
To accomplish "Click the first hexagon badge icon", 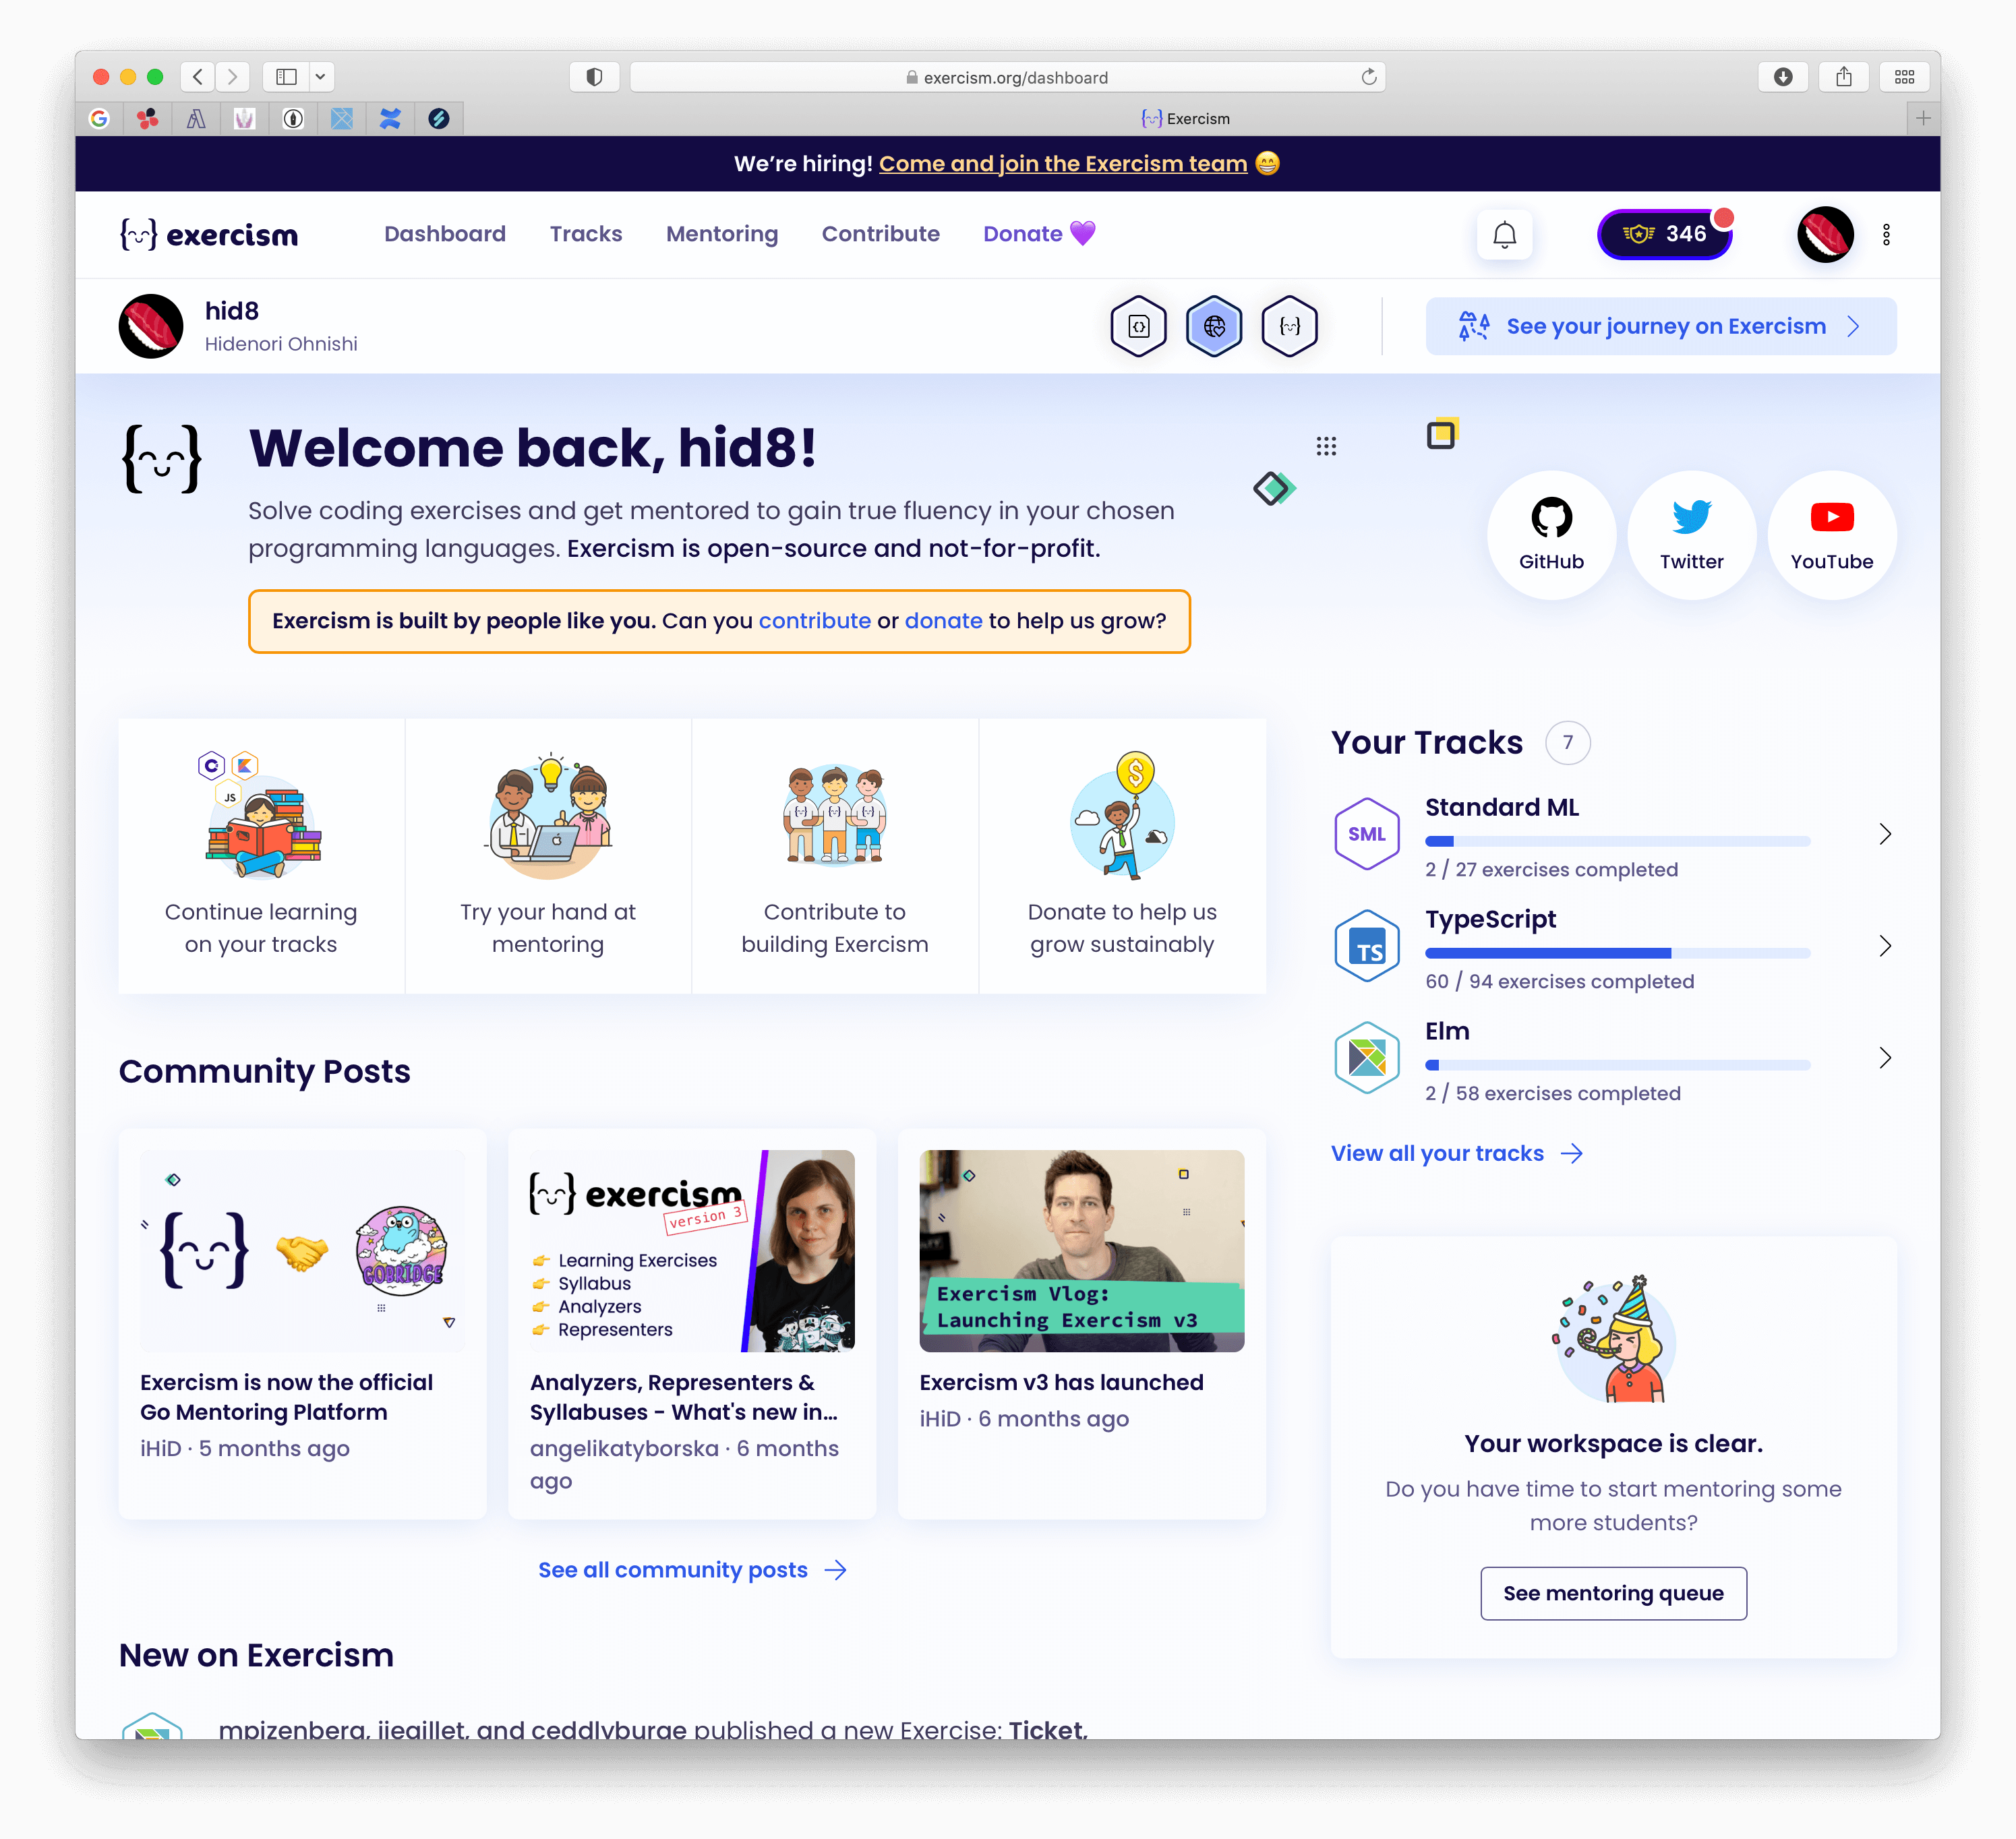I will point(1138,326).
